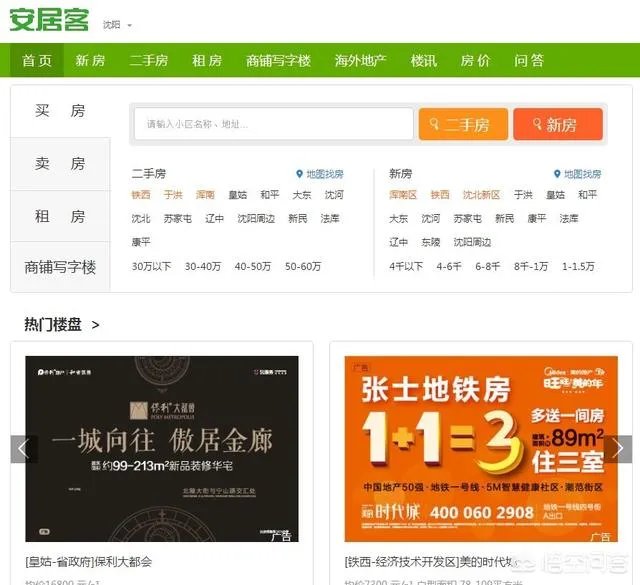Click the 安居客 logo

pos(49,20)
